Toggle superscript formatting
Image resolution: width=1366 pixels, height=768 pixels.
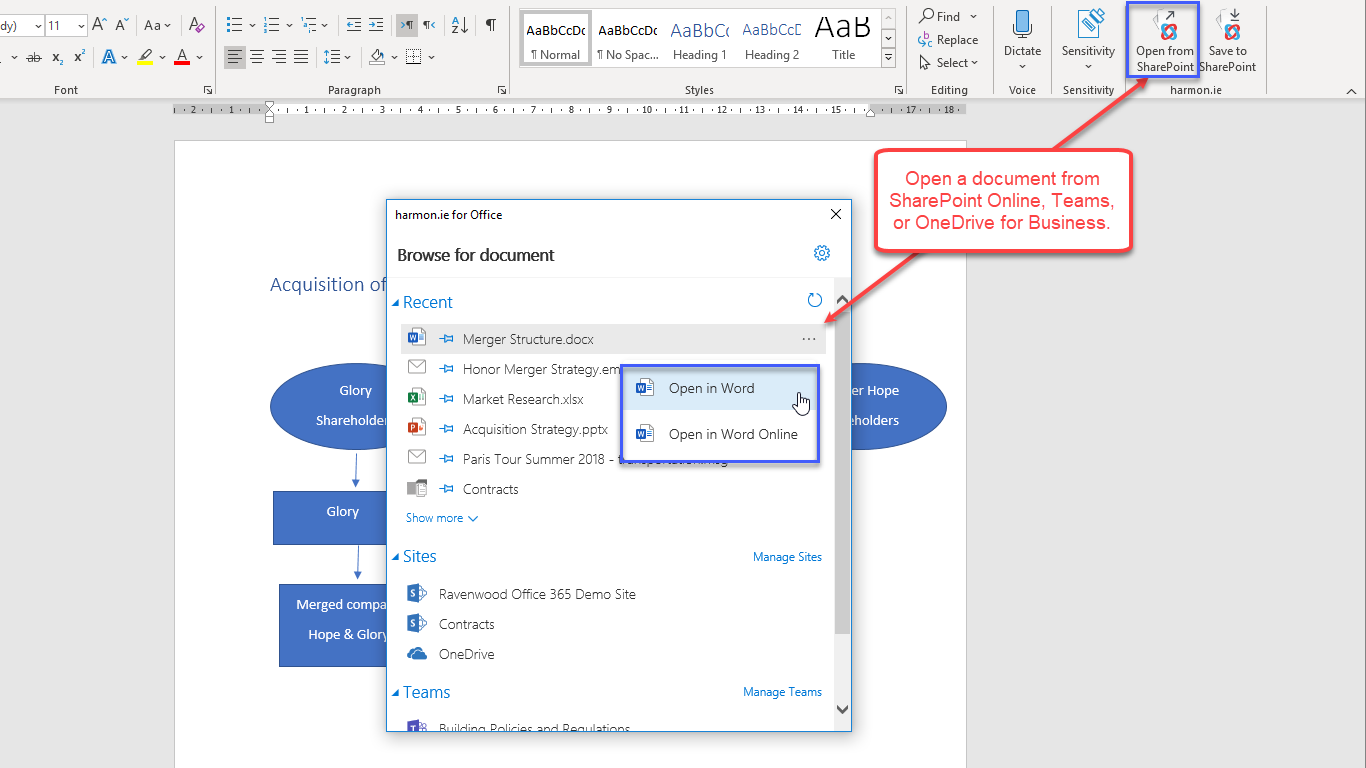[x=80, y=58]
